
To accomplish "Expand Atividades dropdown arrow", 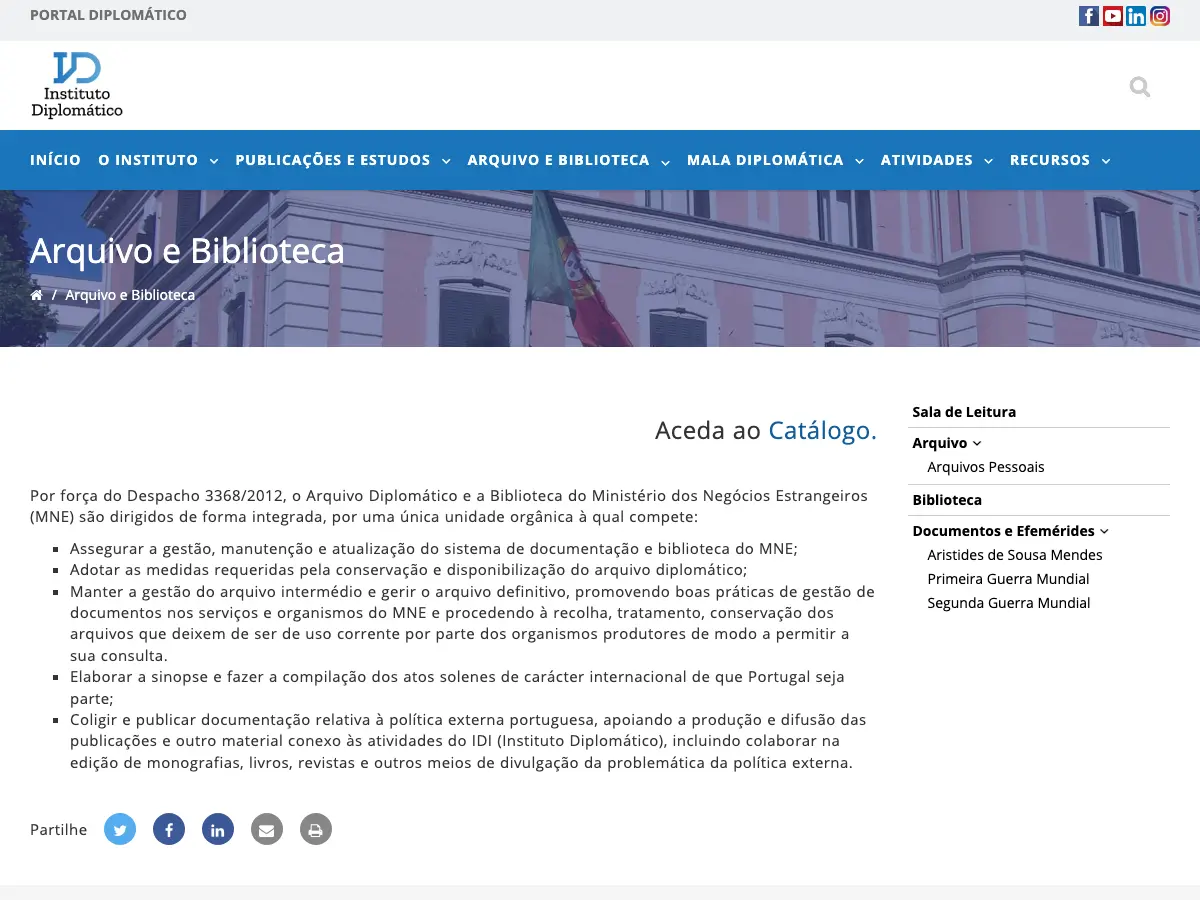I will [x=988, y=161].
